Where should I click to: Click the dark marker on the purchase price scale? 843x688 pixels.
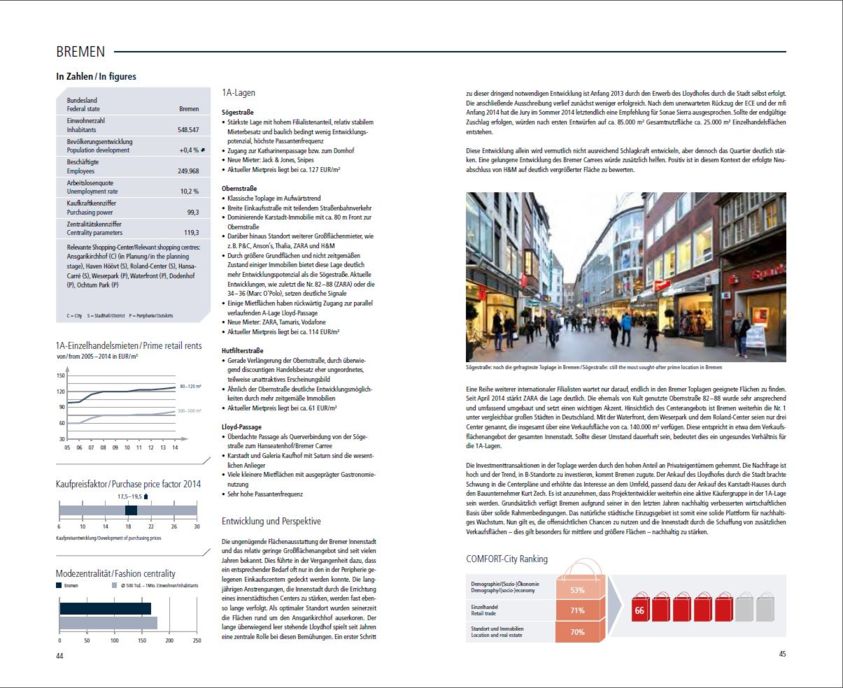(131, 511)
